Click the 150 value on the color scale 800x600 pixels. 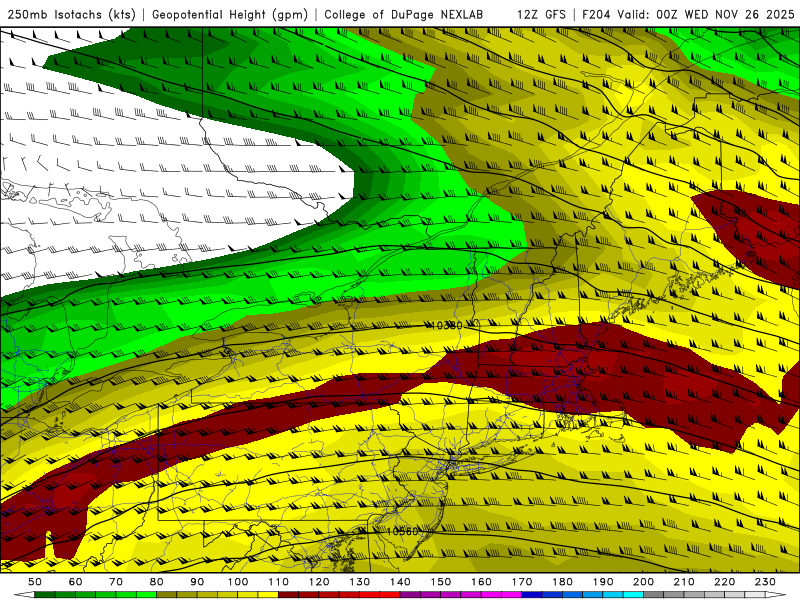pyautogui.click(x=441, y=582)
